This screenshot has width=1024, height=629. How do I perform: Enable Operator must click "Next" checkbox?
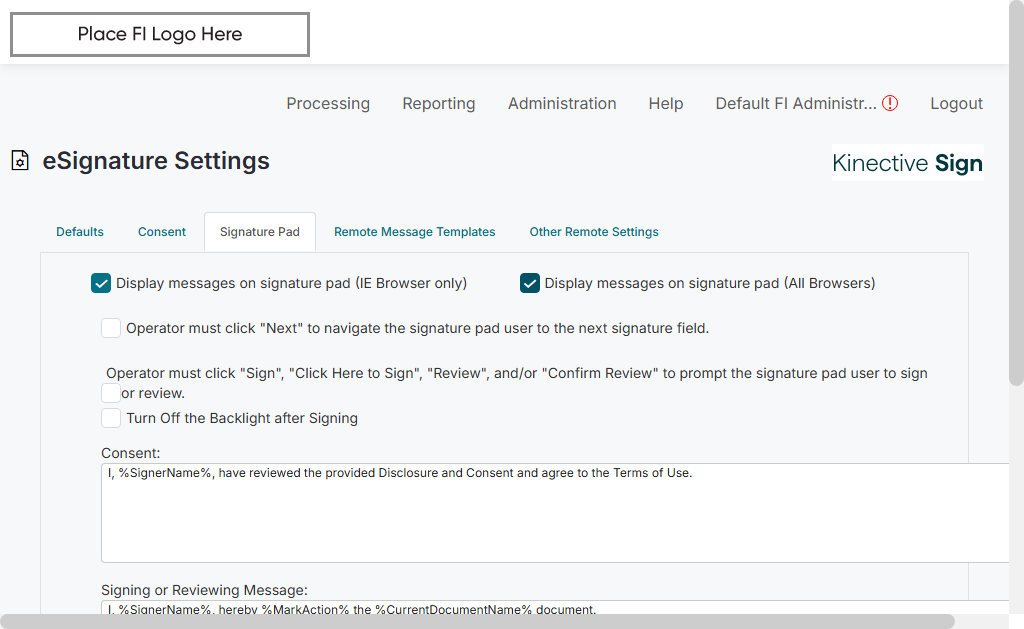point(111,328)
